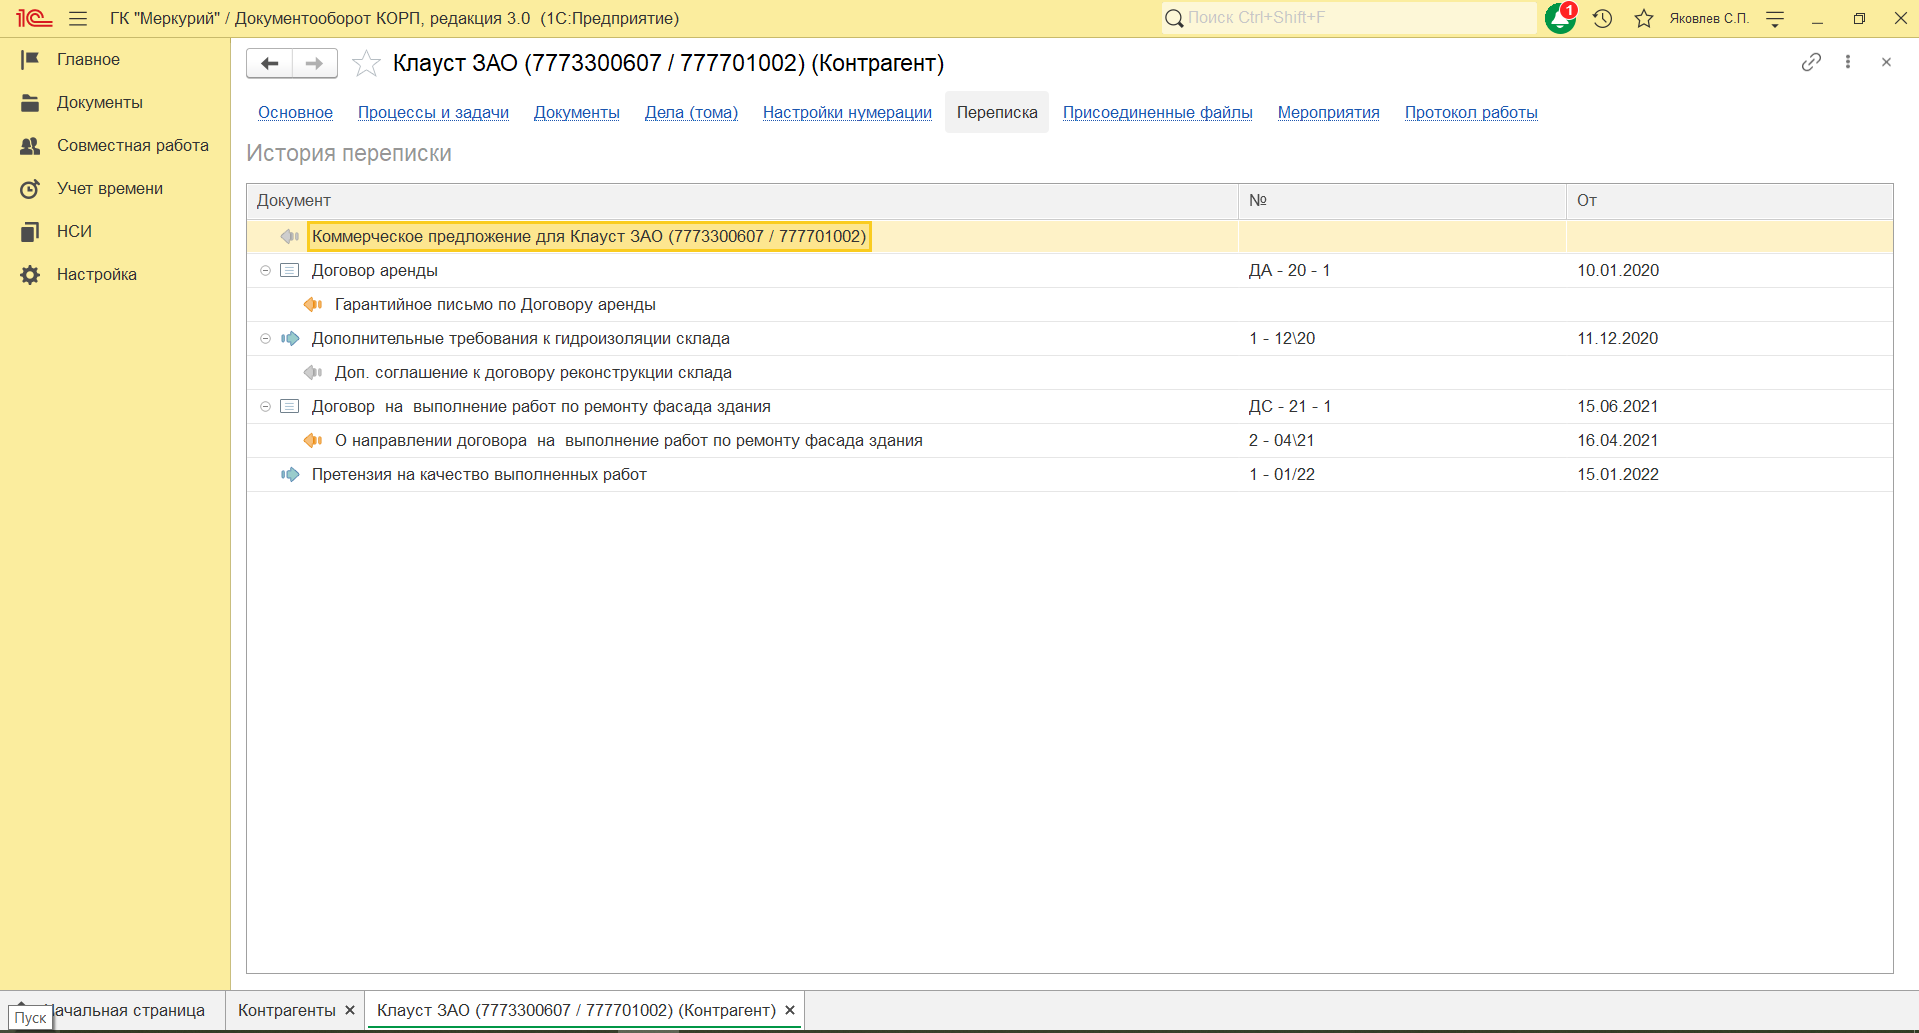The height and width of the screenshot is (1033, 1919).
Task: Copy link to this contractor icon
Action: point(1811,62)
